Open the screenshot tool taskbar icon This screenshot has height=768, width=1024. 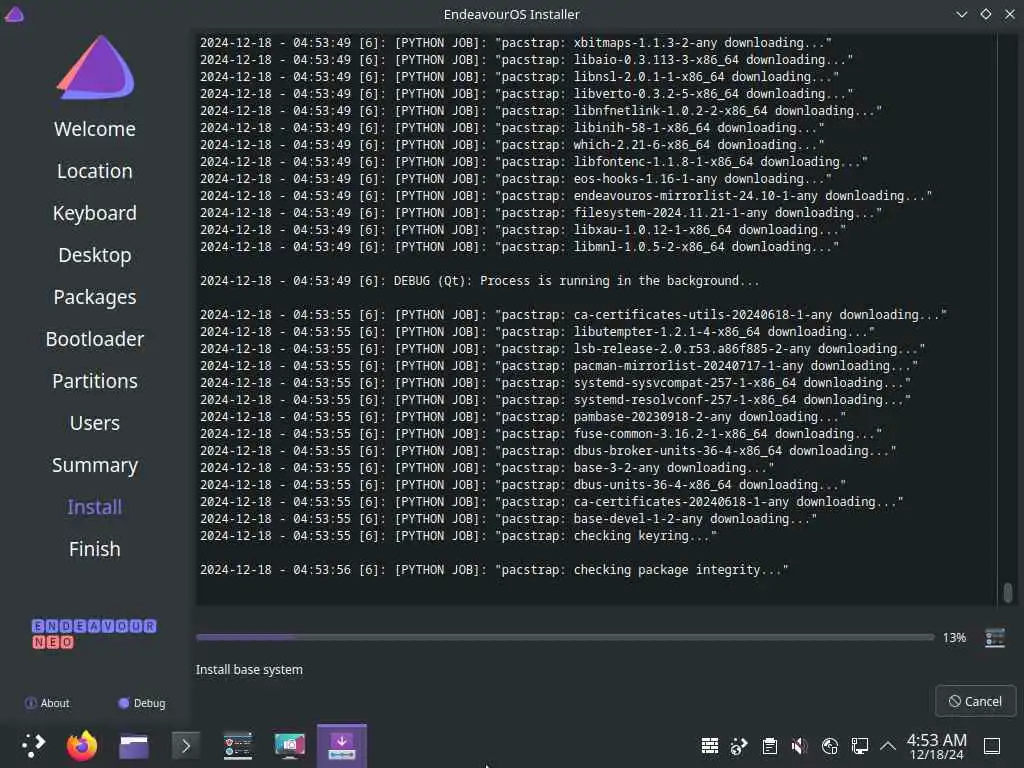pos(289,746)
